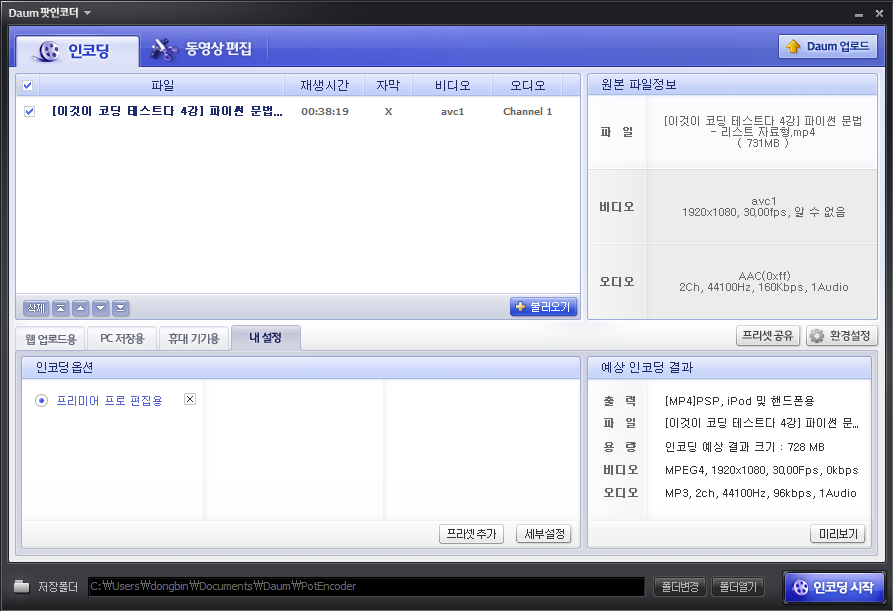This screenshot has height=611, width=893.
Task: Remove the 프리미어 프로 편집용 preset with X
Action: 190,399
